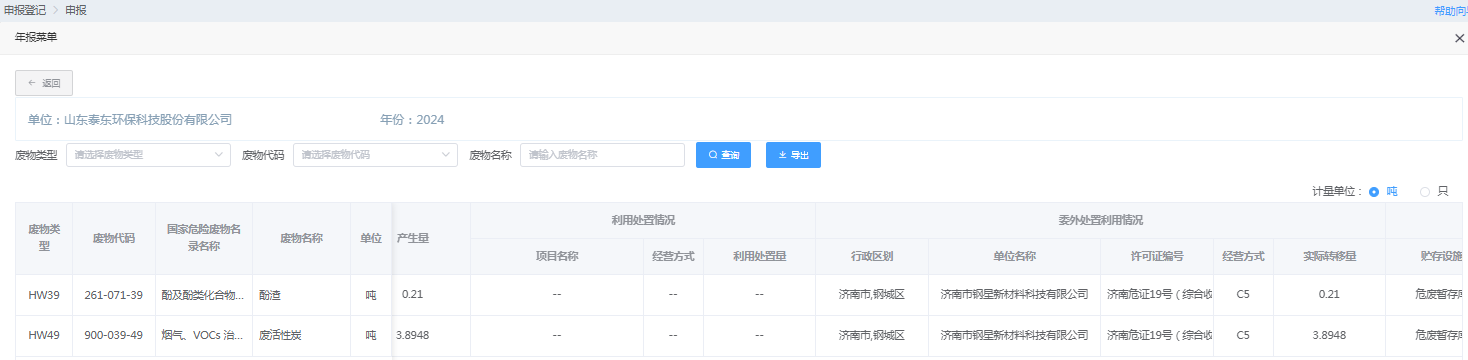Click 酚及酚类化合物 catalog name cell

(204, 295)
